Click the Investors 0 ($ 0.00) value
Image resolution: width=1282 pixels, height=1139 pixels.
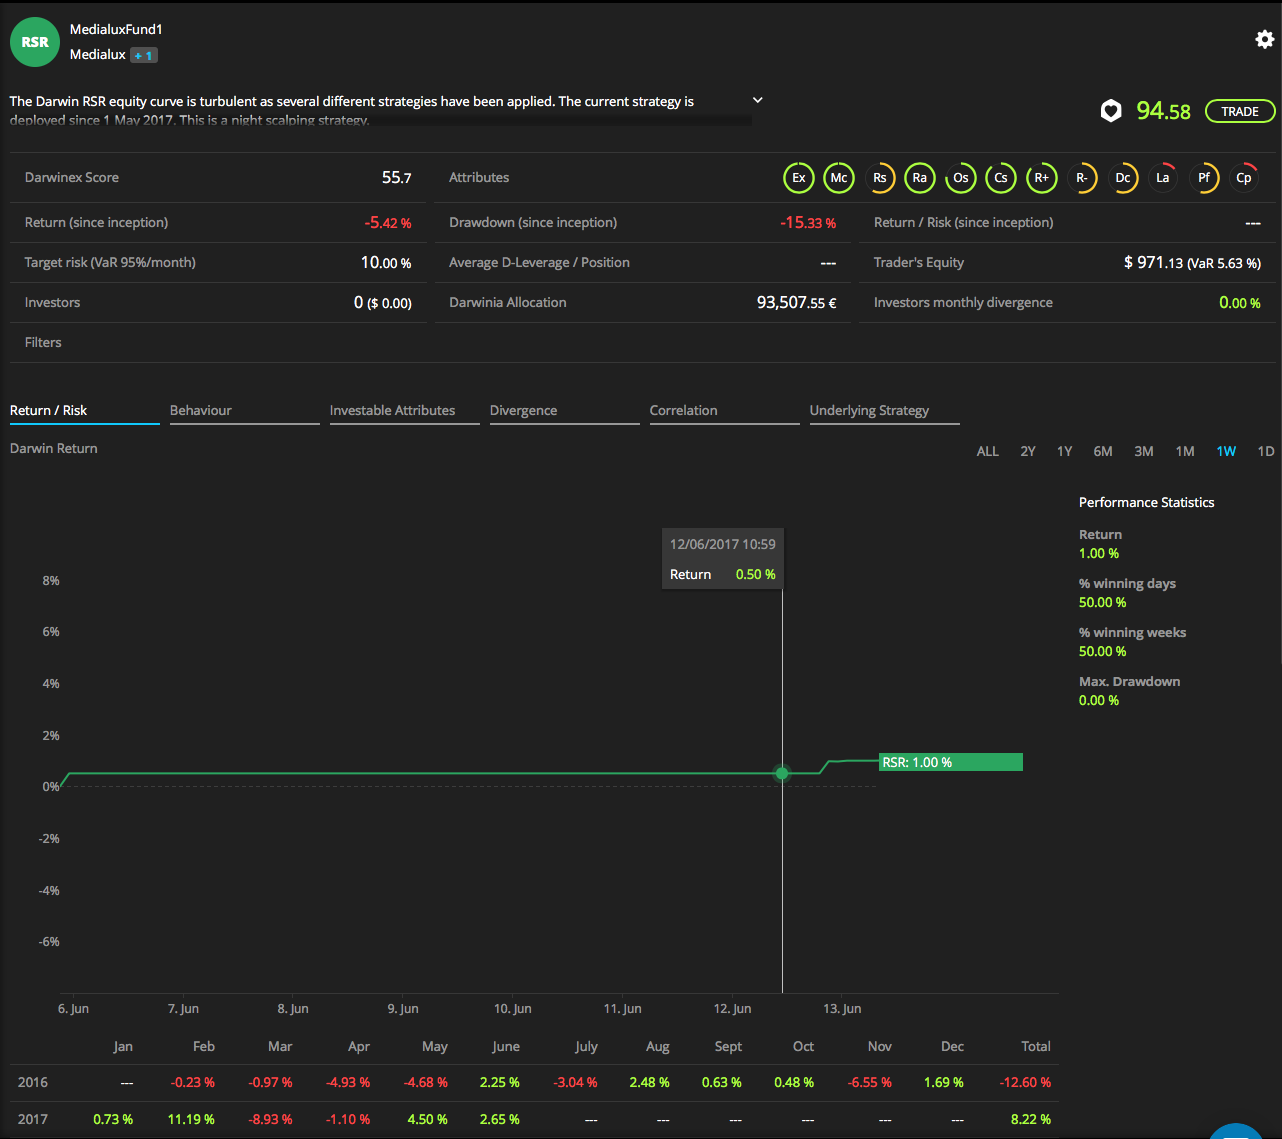coord(383,302)
